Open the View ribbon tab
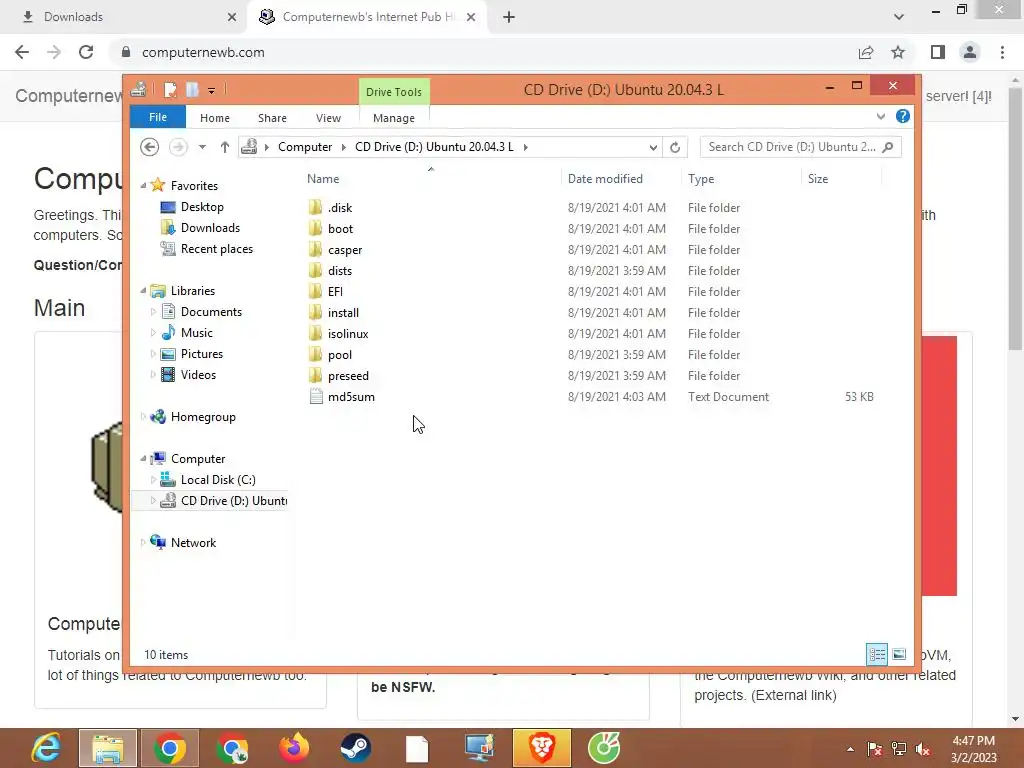The width and height of the screenshot is (1024, 768). point(328,118)
